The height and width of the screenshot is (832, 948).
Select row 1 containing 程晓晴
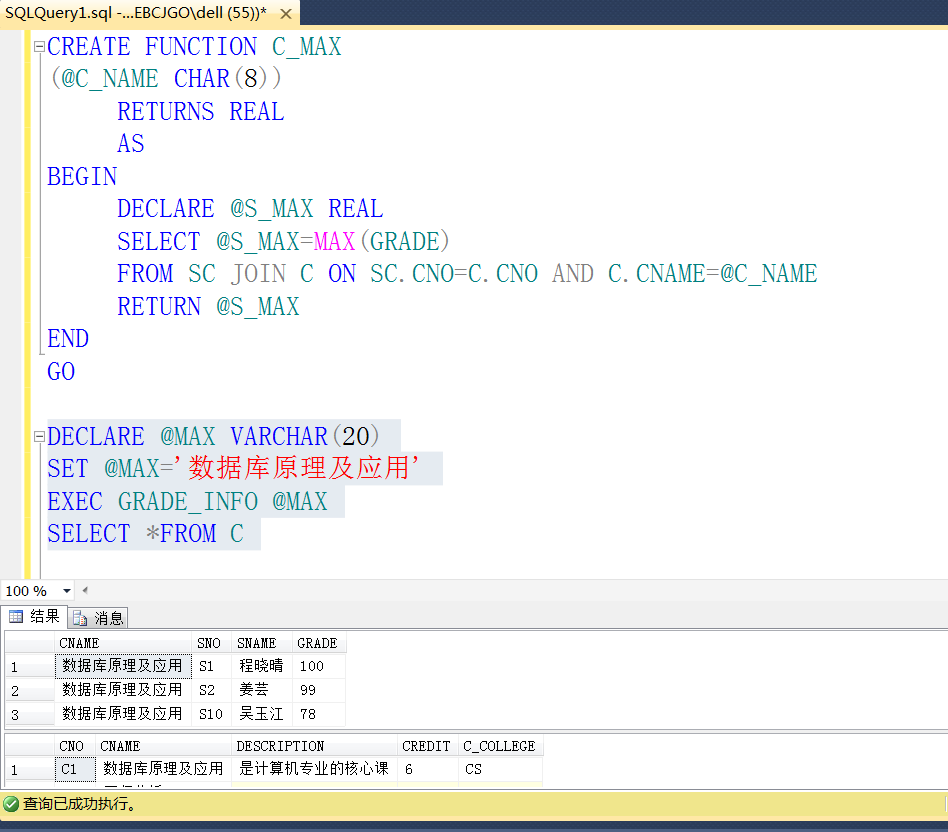[14, 665]
